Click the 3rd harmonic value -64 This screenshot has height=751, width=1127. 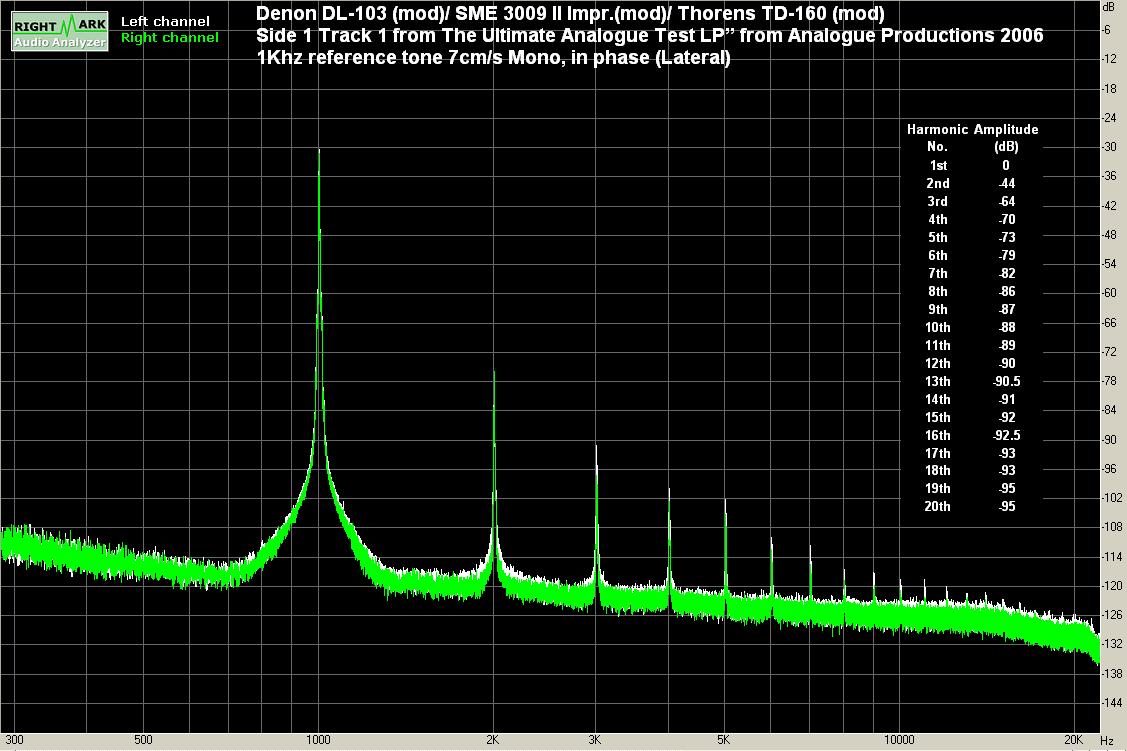(1006, 201)
